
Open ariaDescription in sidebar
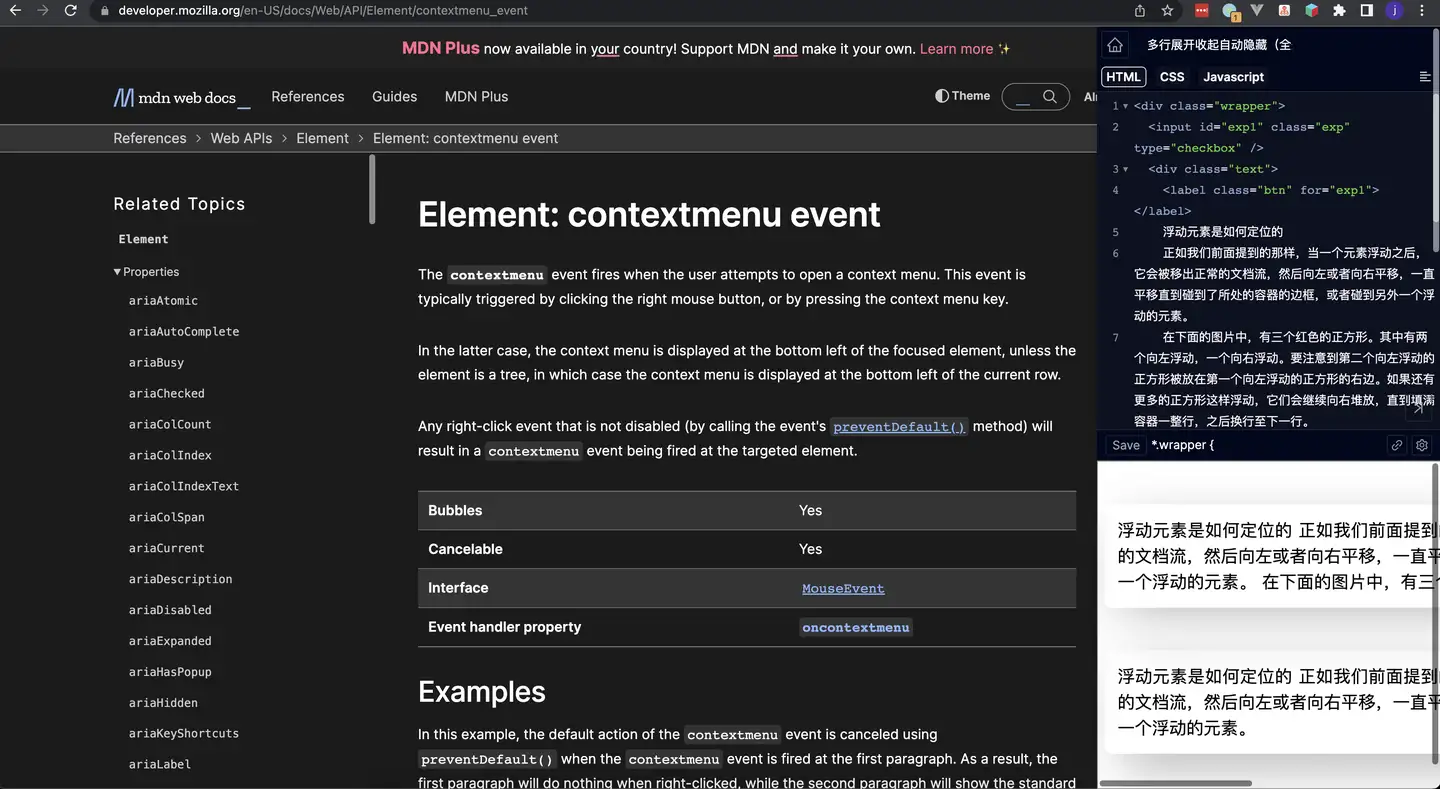180,580
